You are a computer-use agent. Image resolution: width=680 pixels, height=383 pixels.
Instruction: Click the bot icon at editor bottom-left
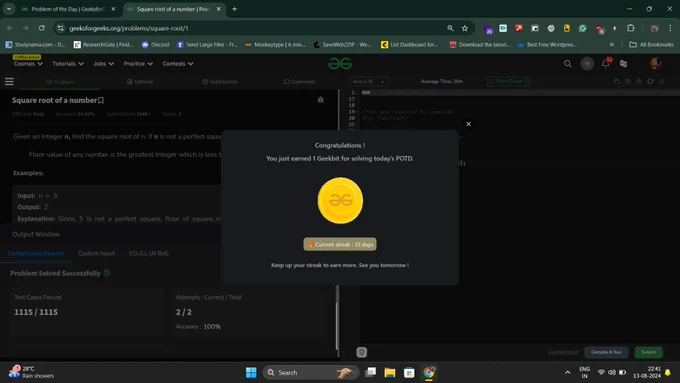tap(362, 352)
